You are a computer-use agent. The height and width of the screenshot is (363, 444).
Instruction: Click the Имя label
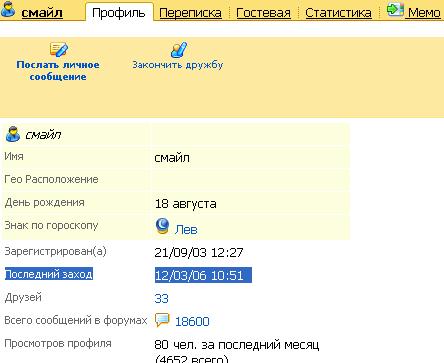14,156
